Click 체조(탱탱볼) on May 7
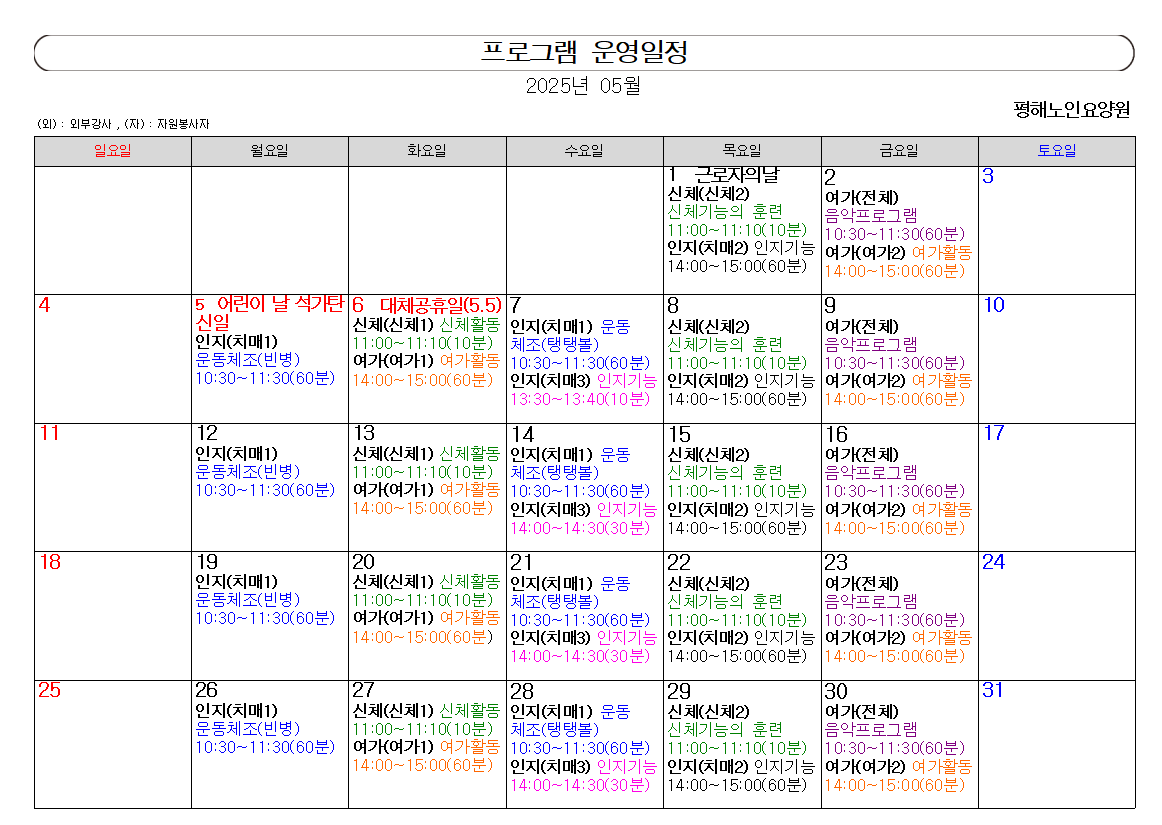 click(554, 345)
